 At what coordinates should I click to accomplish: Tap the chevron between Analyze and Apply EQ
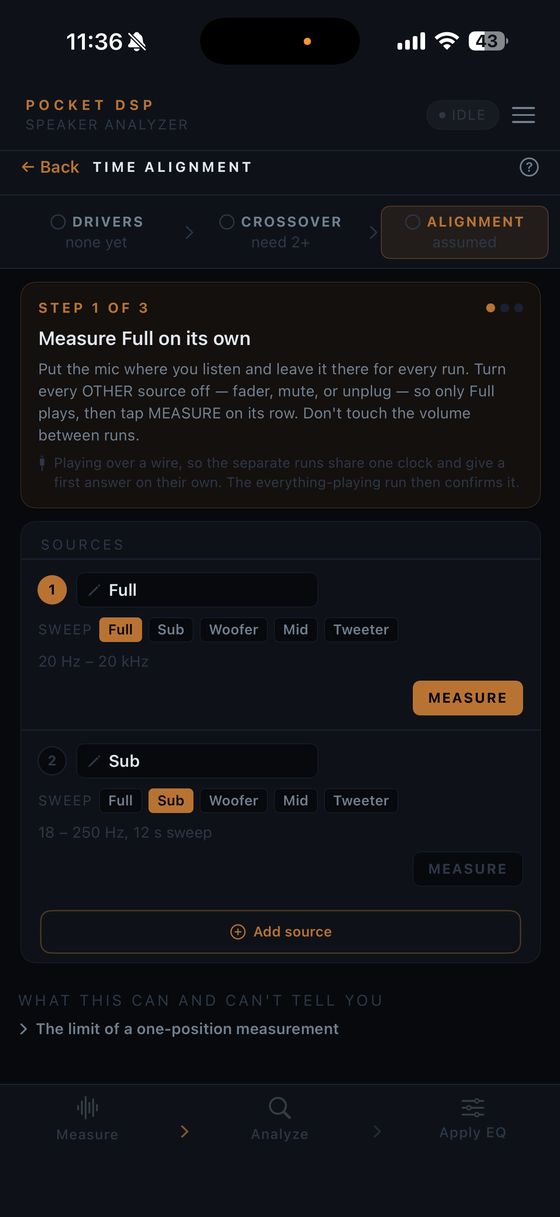[x=377, y=1131]
